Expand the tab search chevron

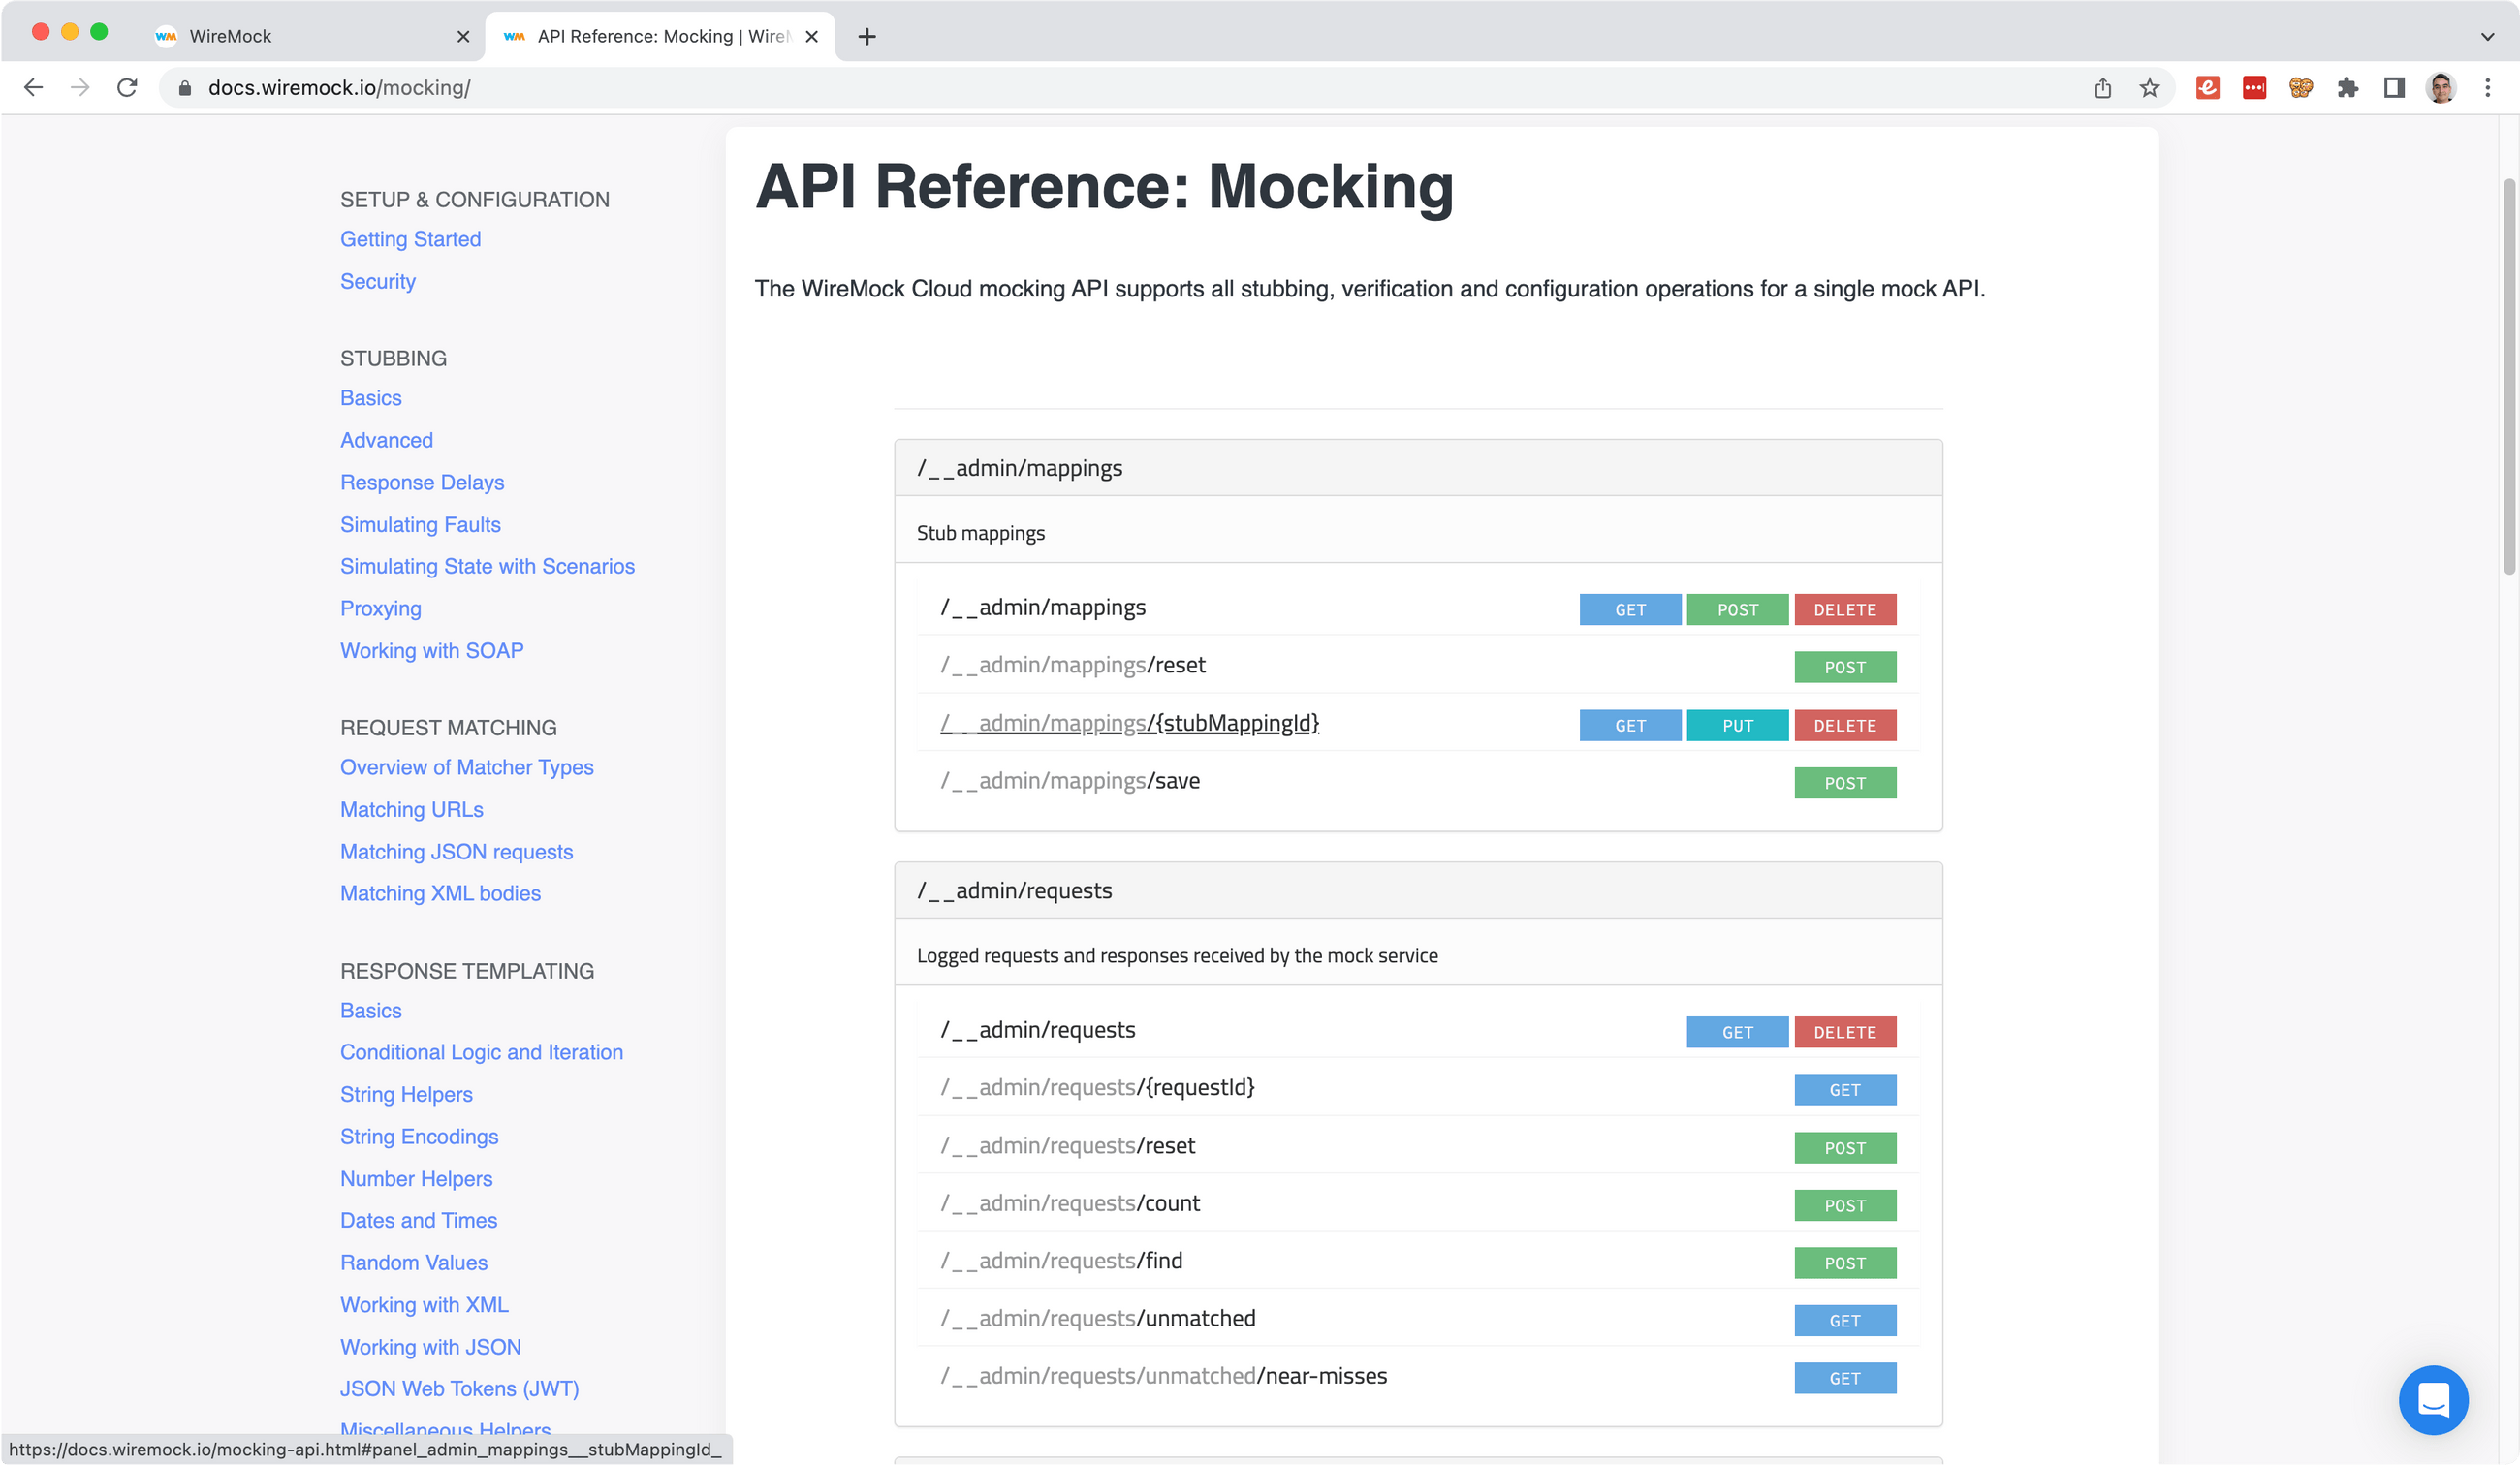(2487, 36)
